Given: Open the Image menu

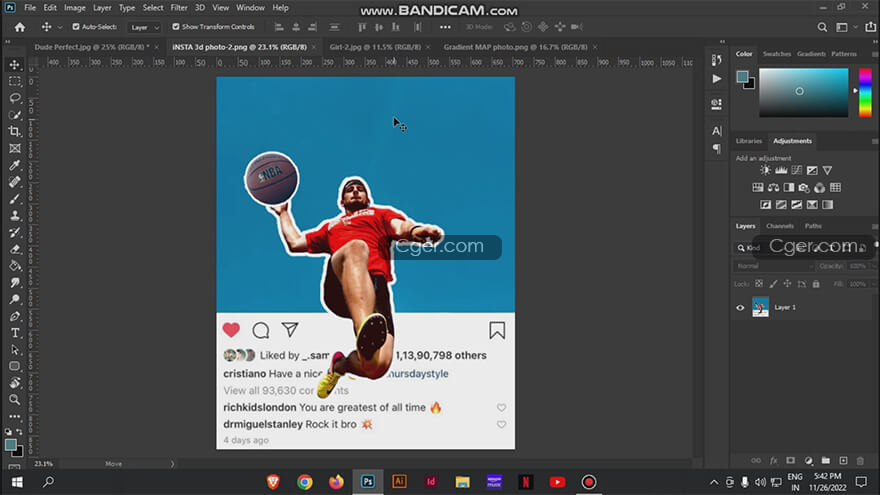Looking at the screenshot, I should 74,8.
